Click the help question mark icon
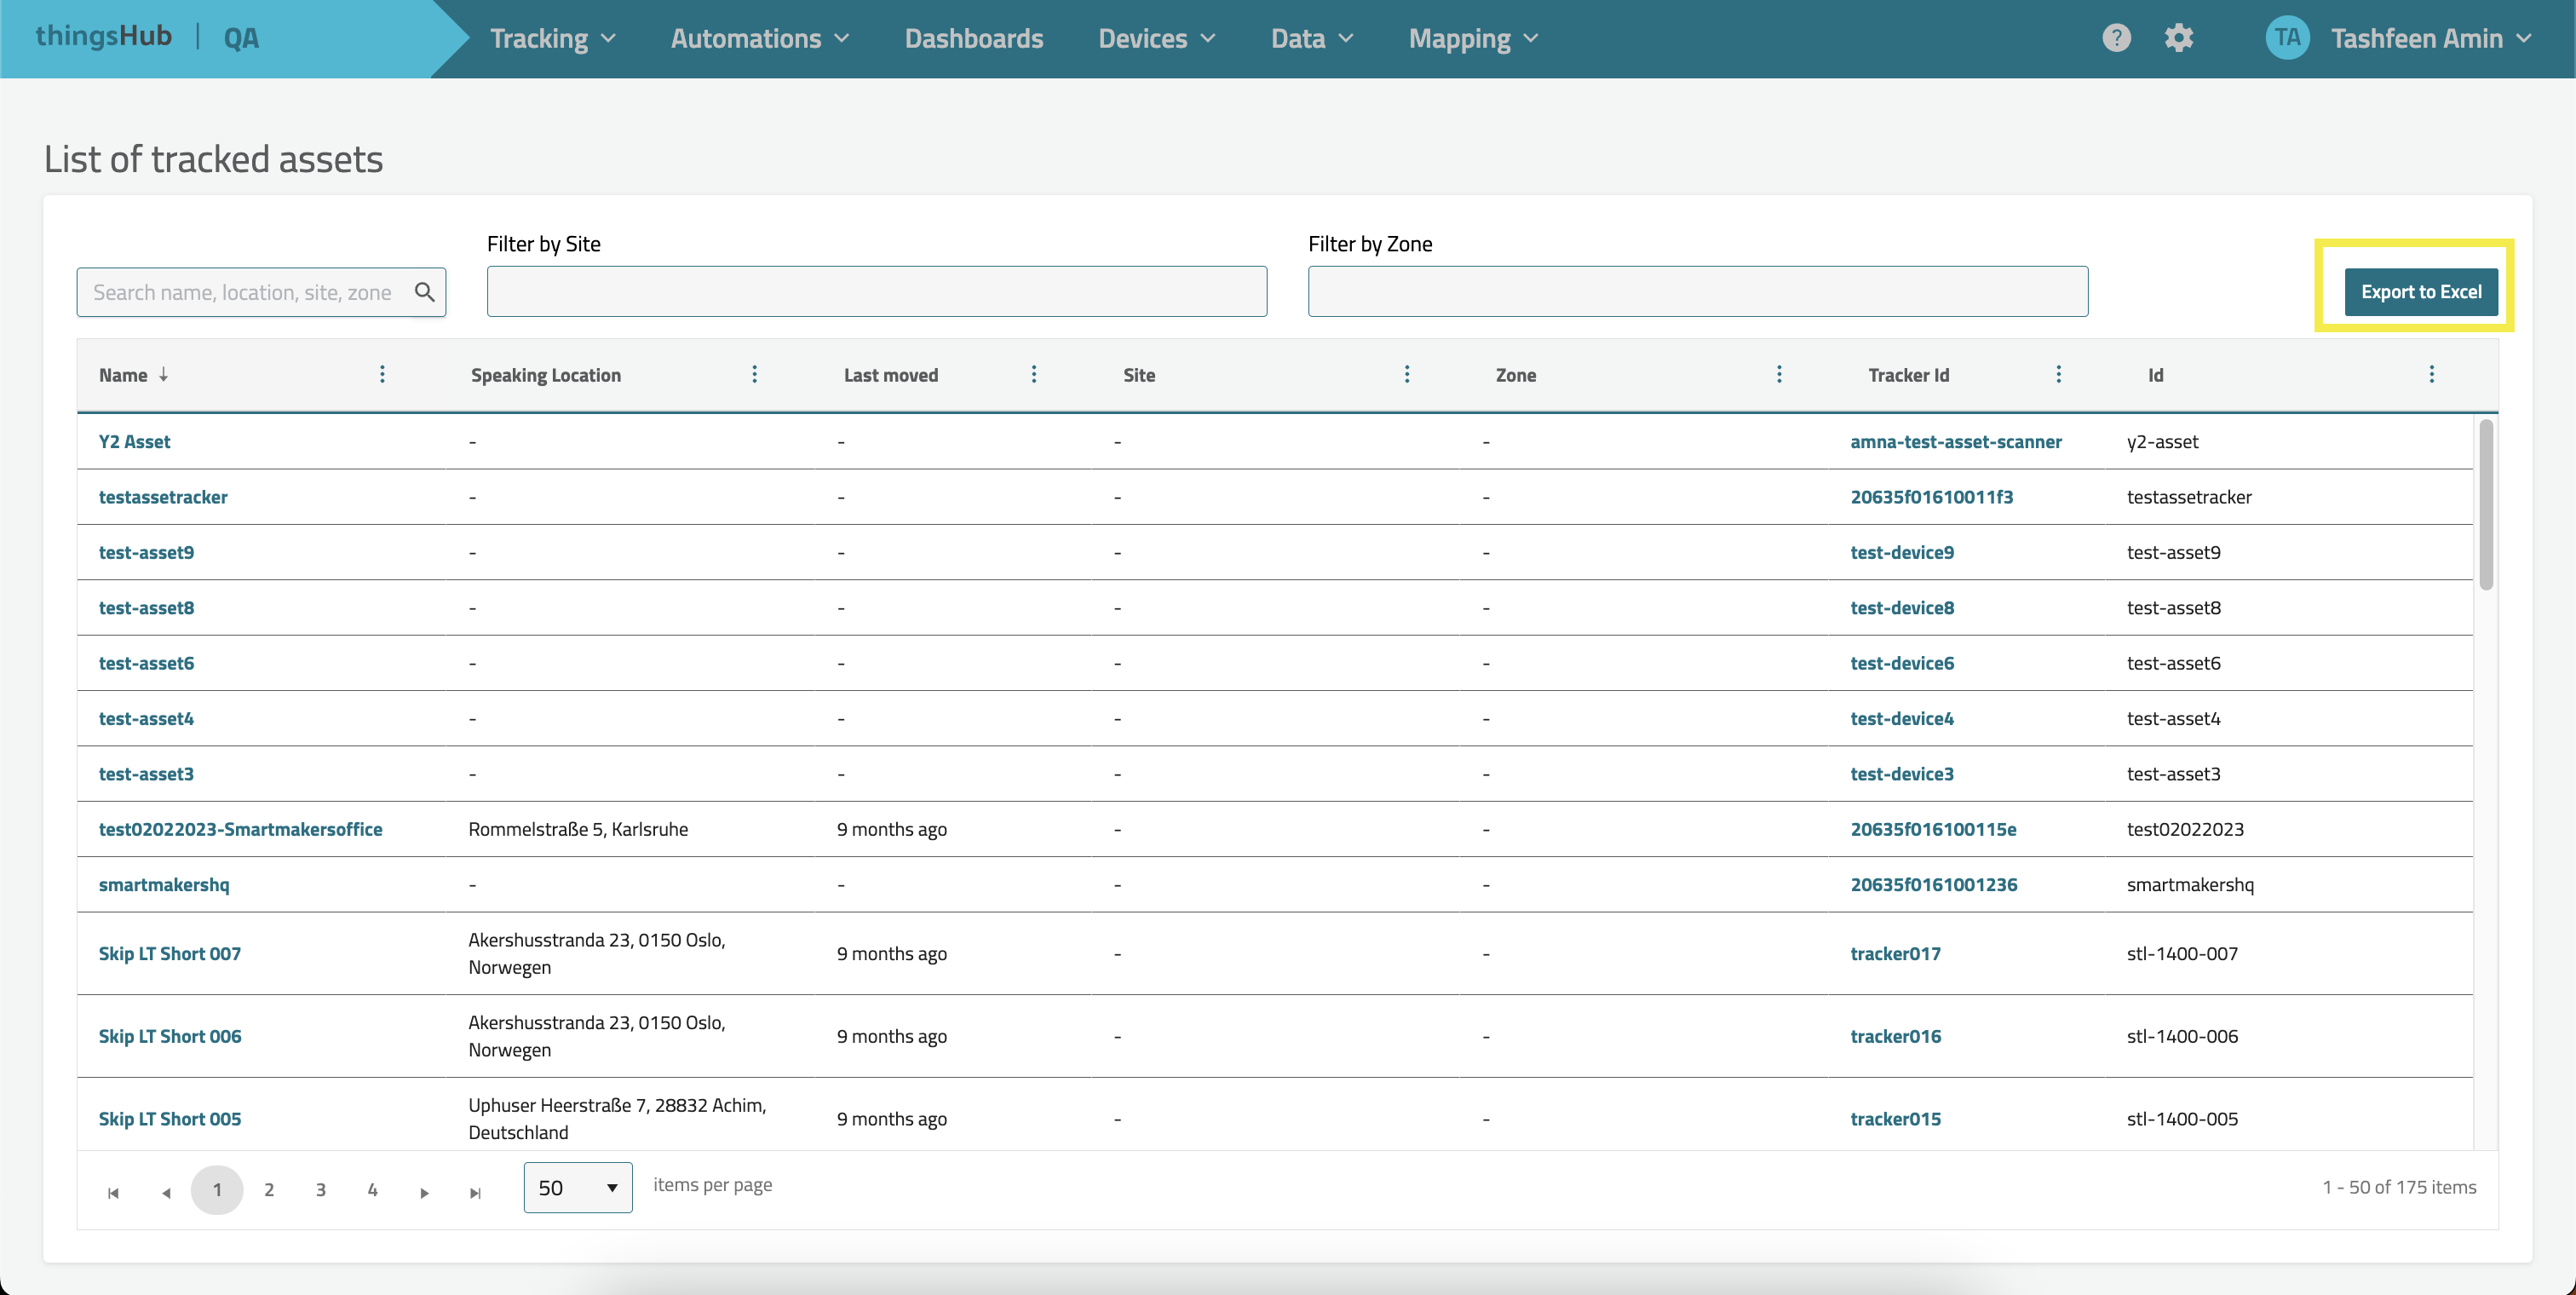This screenshot has width=2576, height=1295. click(2116, 38)
